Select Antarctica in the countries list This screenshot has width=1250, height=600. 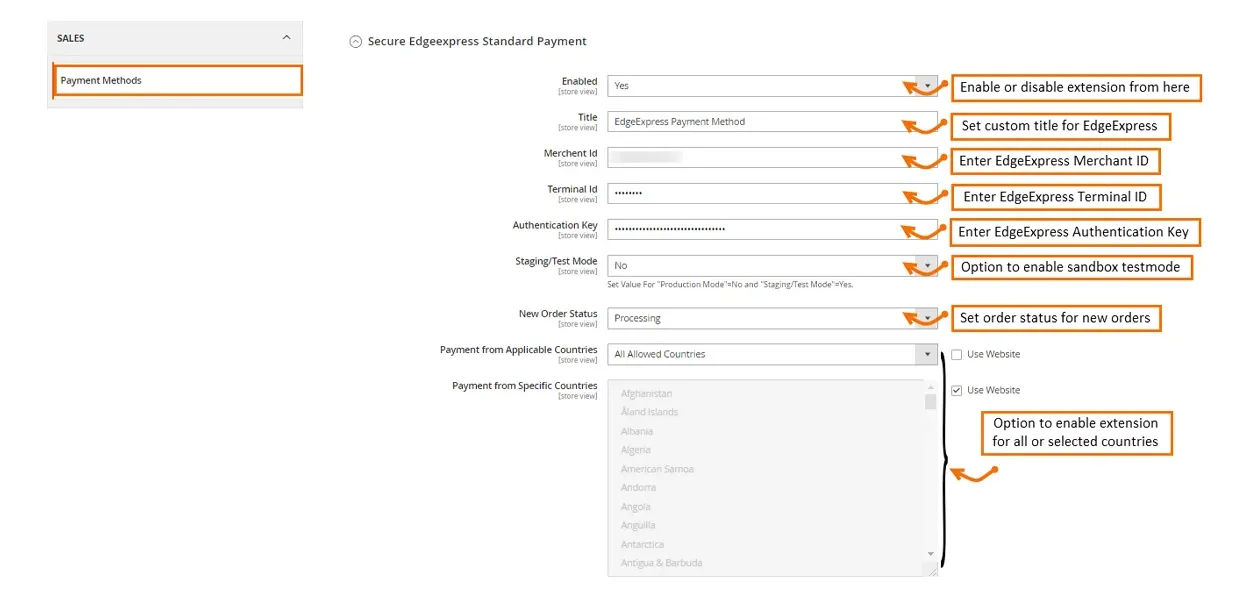point(642,544)
